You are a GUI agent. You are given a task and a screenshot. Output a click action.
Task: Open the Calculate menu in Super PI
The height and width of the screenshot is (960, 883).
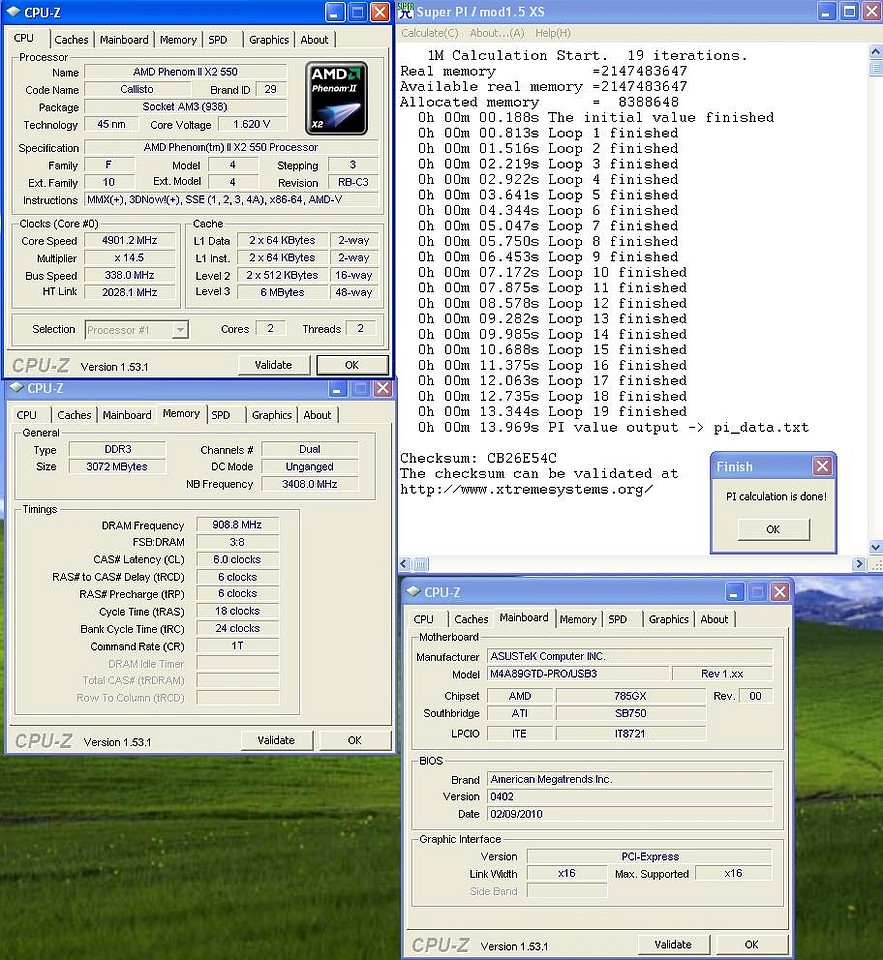pyautogui.click(x=428, y=33)
